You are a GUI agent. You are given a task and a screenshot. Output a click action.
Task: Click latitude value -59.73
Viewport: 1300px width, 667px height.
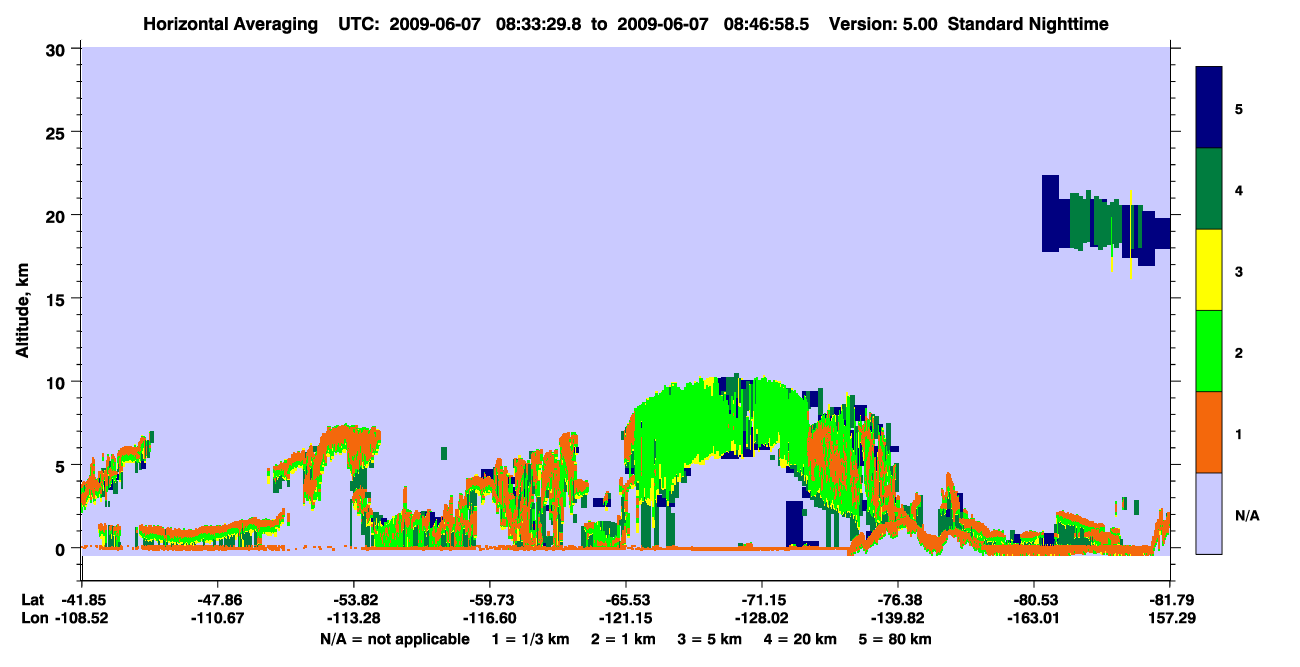tap(490, 600)
